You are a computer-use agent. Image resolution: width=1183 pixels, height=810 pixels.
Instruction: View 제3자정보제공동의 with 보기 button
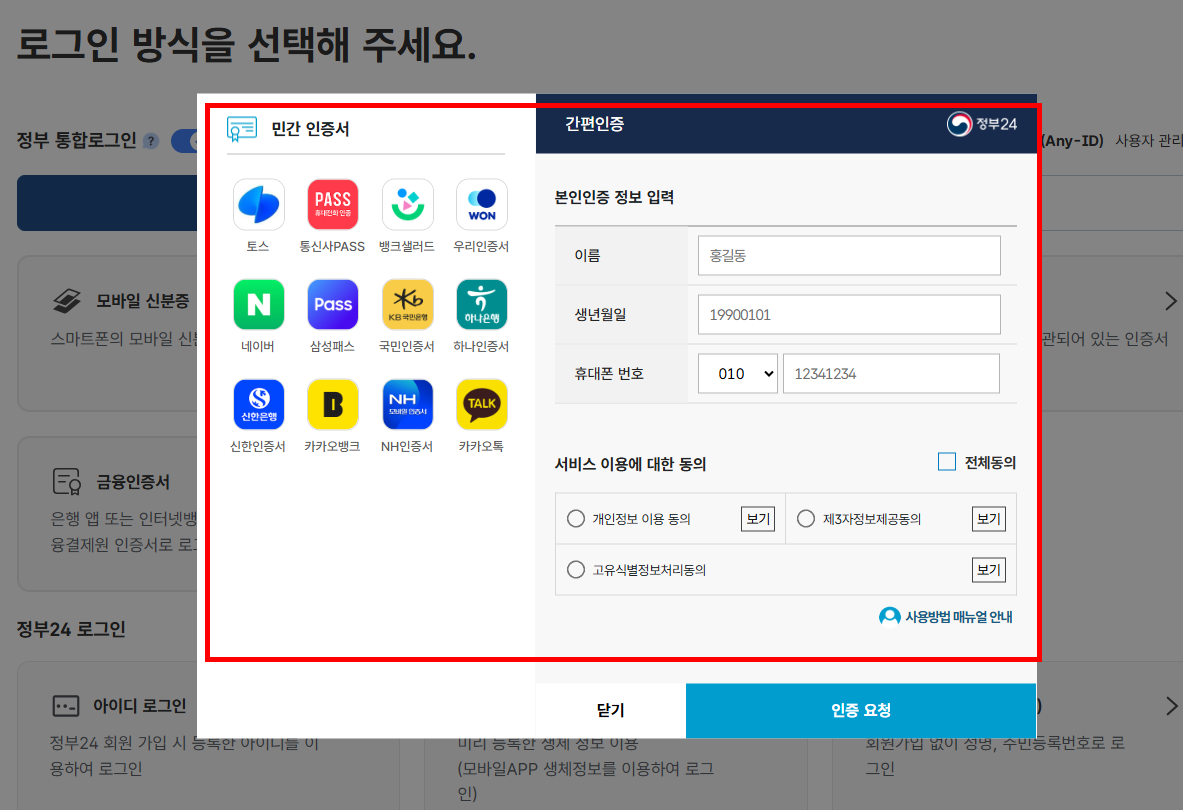[988, 519]
